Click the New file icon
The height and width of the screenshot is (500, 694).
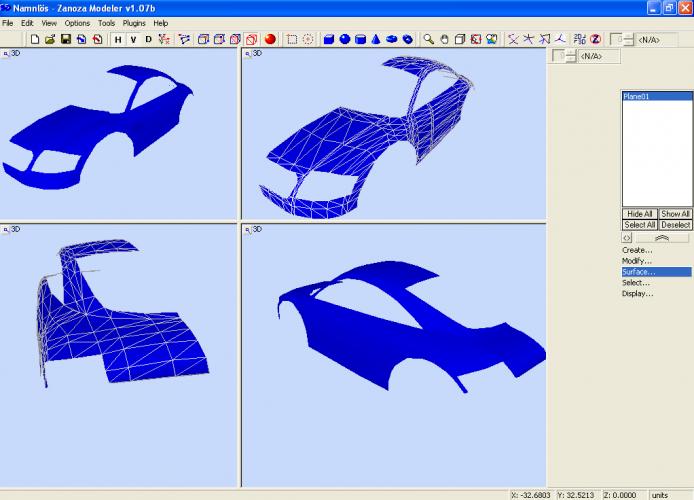(x=35, y=39)
